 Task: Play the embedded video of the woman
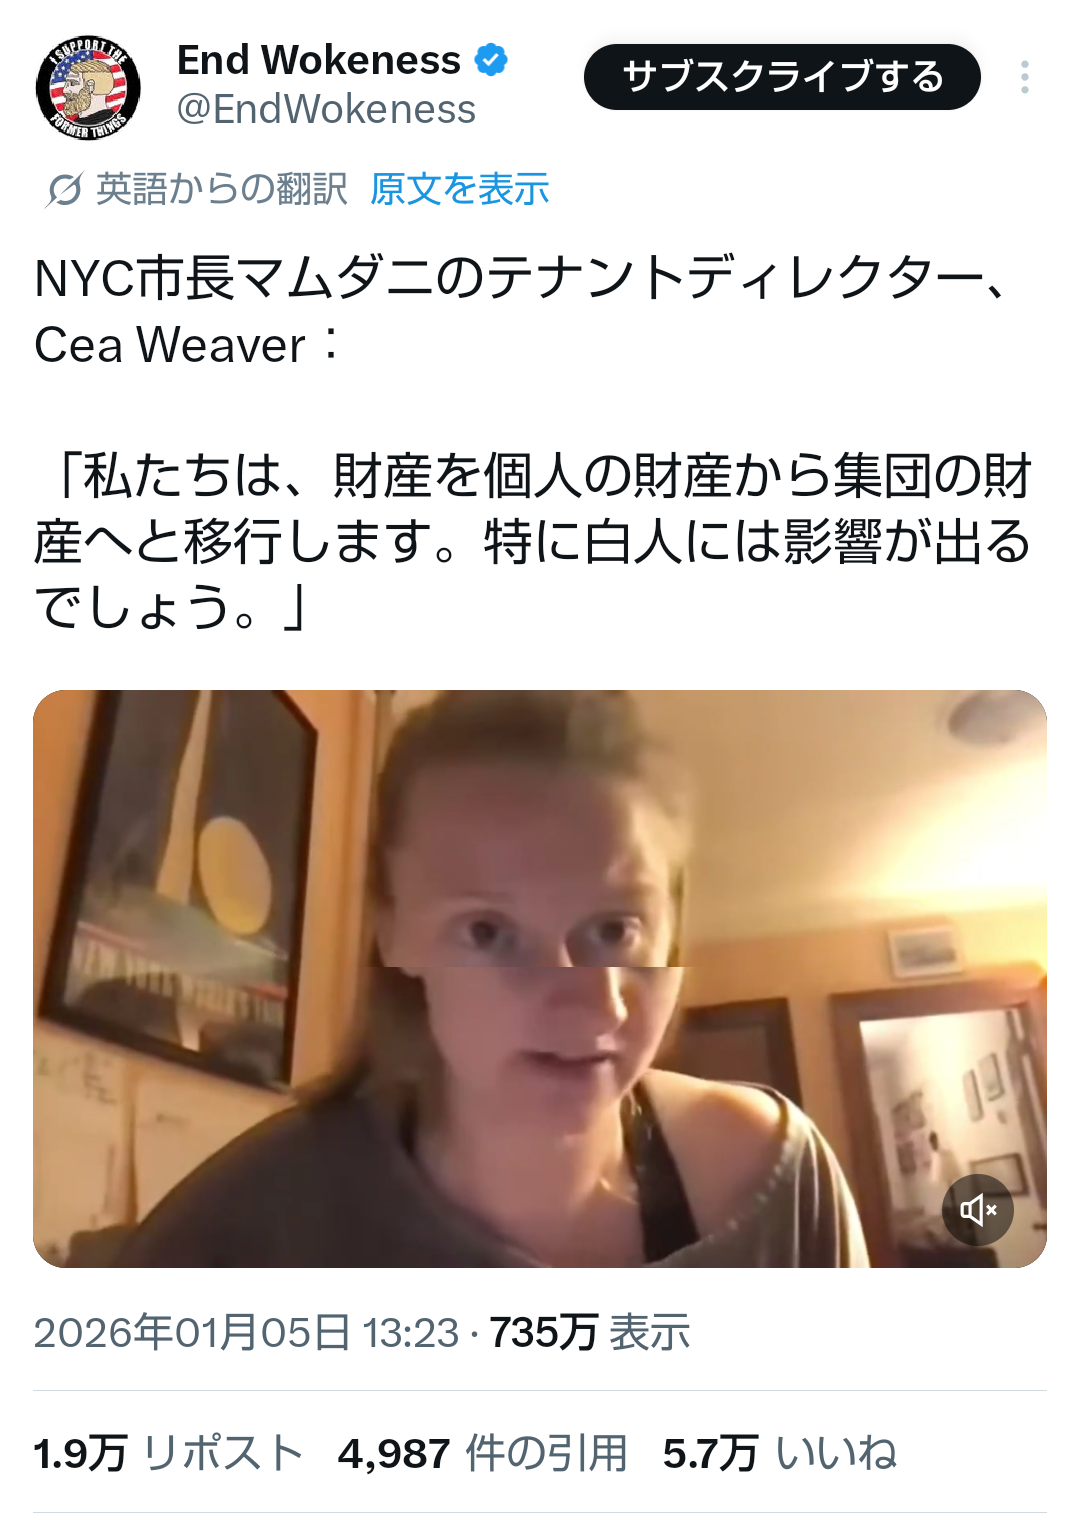(x=540, y=978)
